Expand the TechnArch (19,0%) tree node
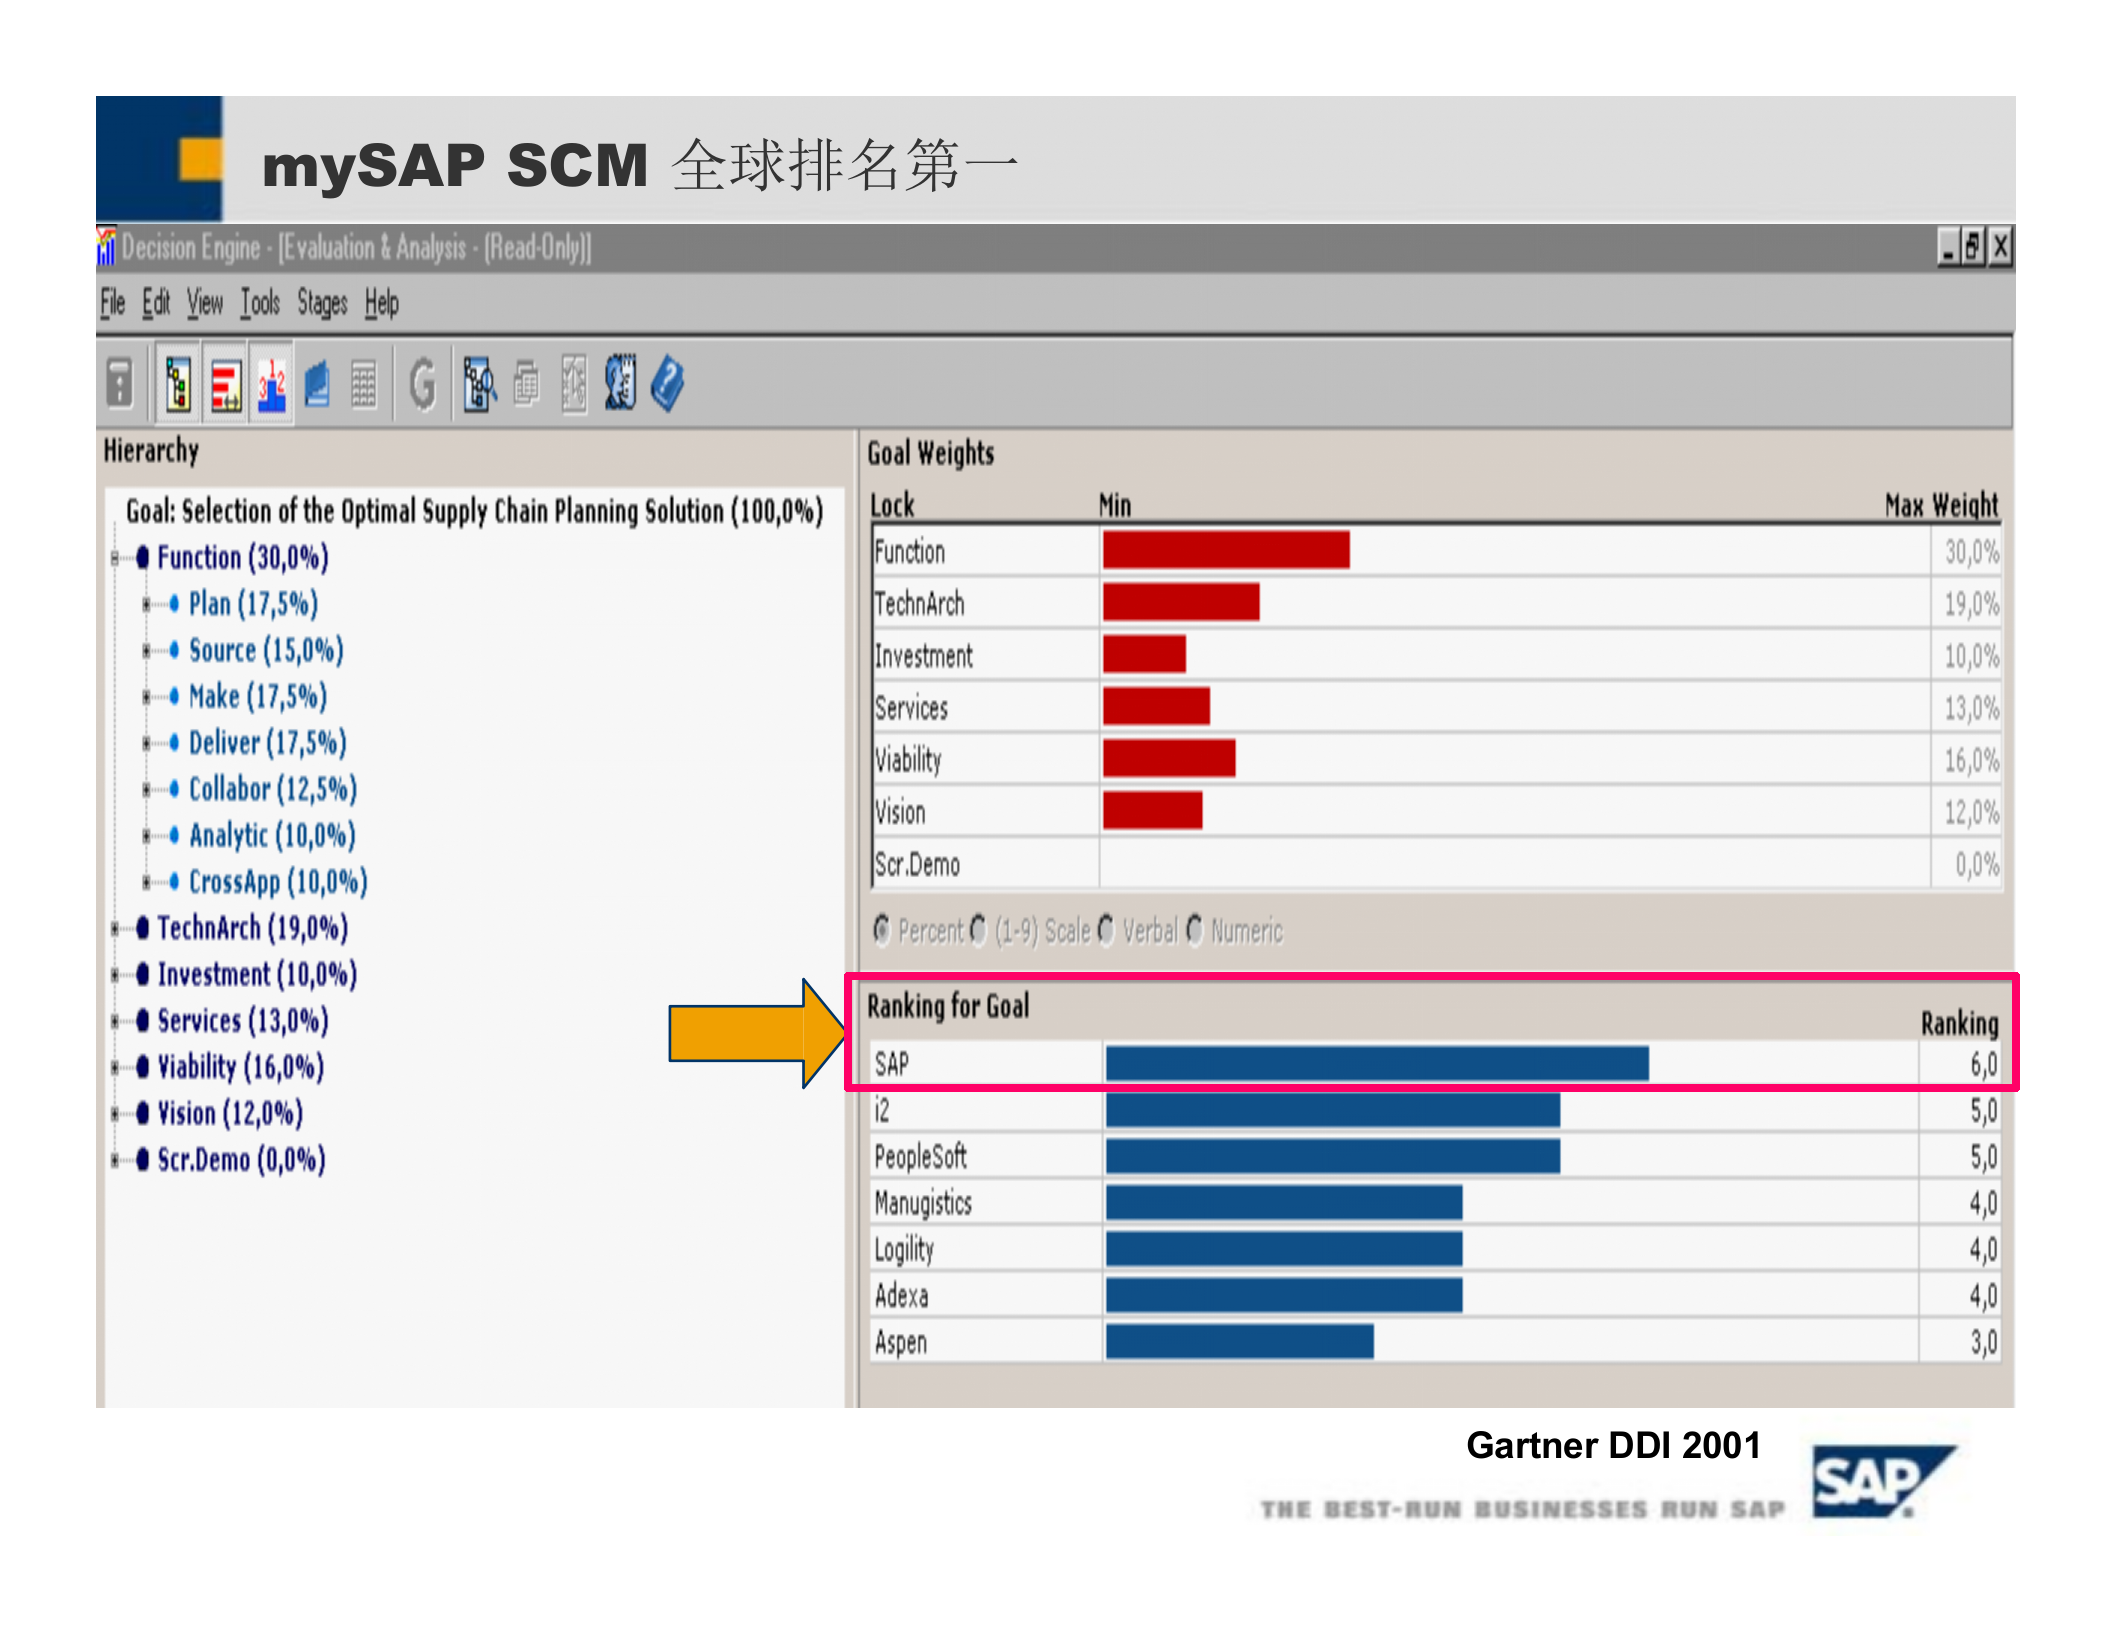Screen dimensions: 2112x1632 (116, 929)
